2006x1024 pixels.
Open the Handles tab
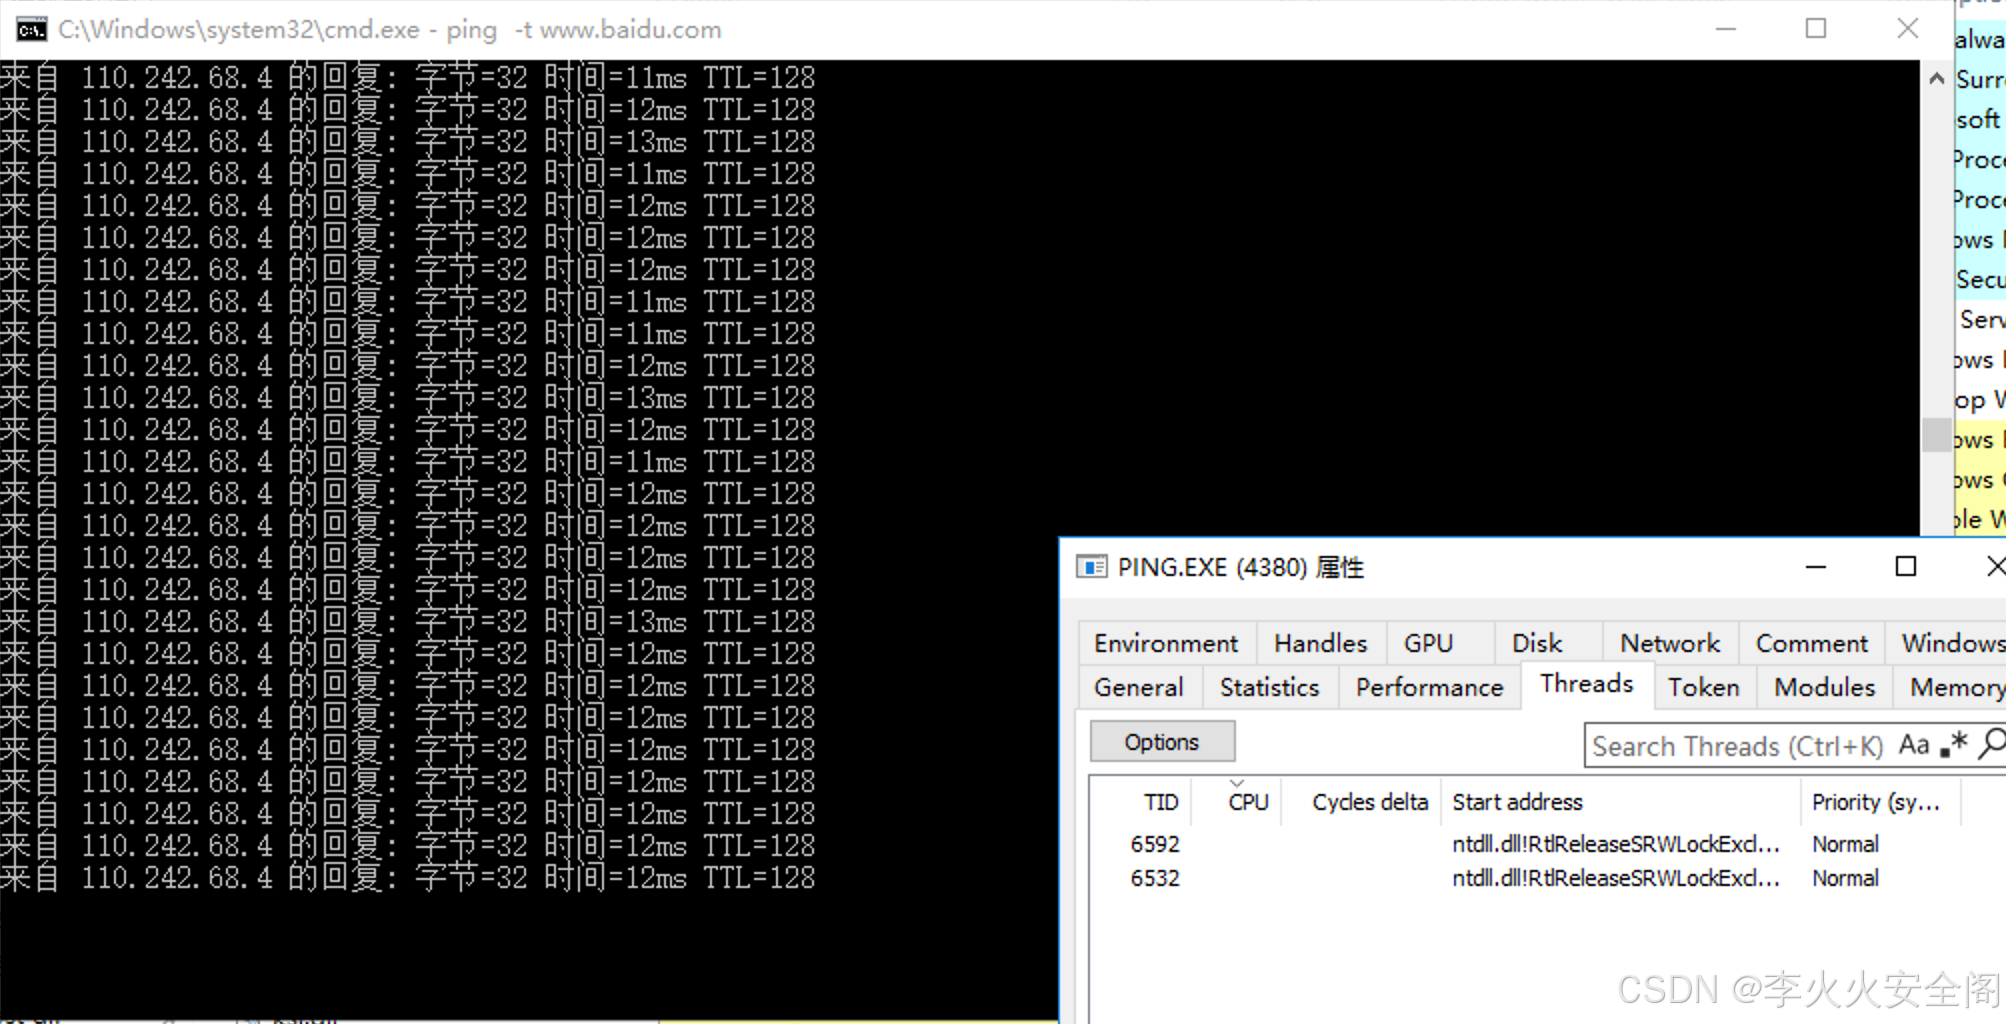(x=1320, y=643)
